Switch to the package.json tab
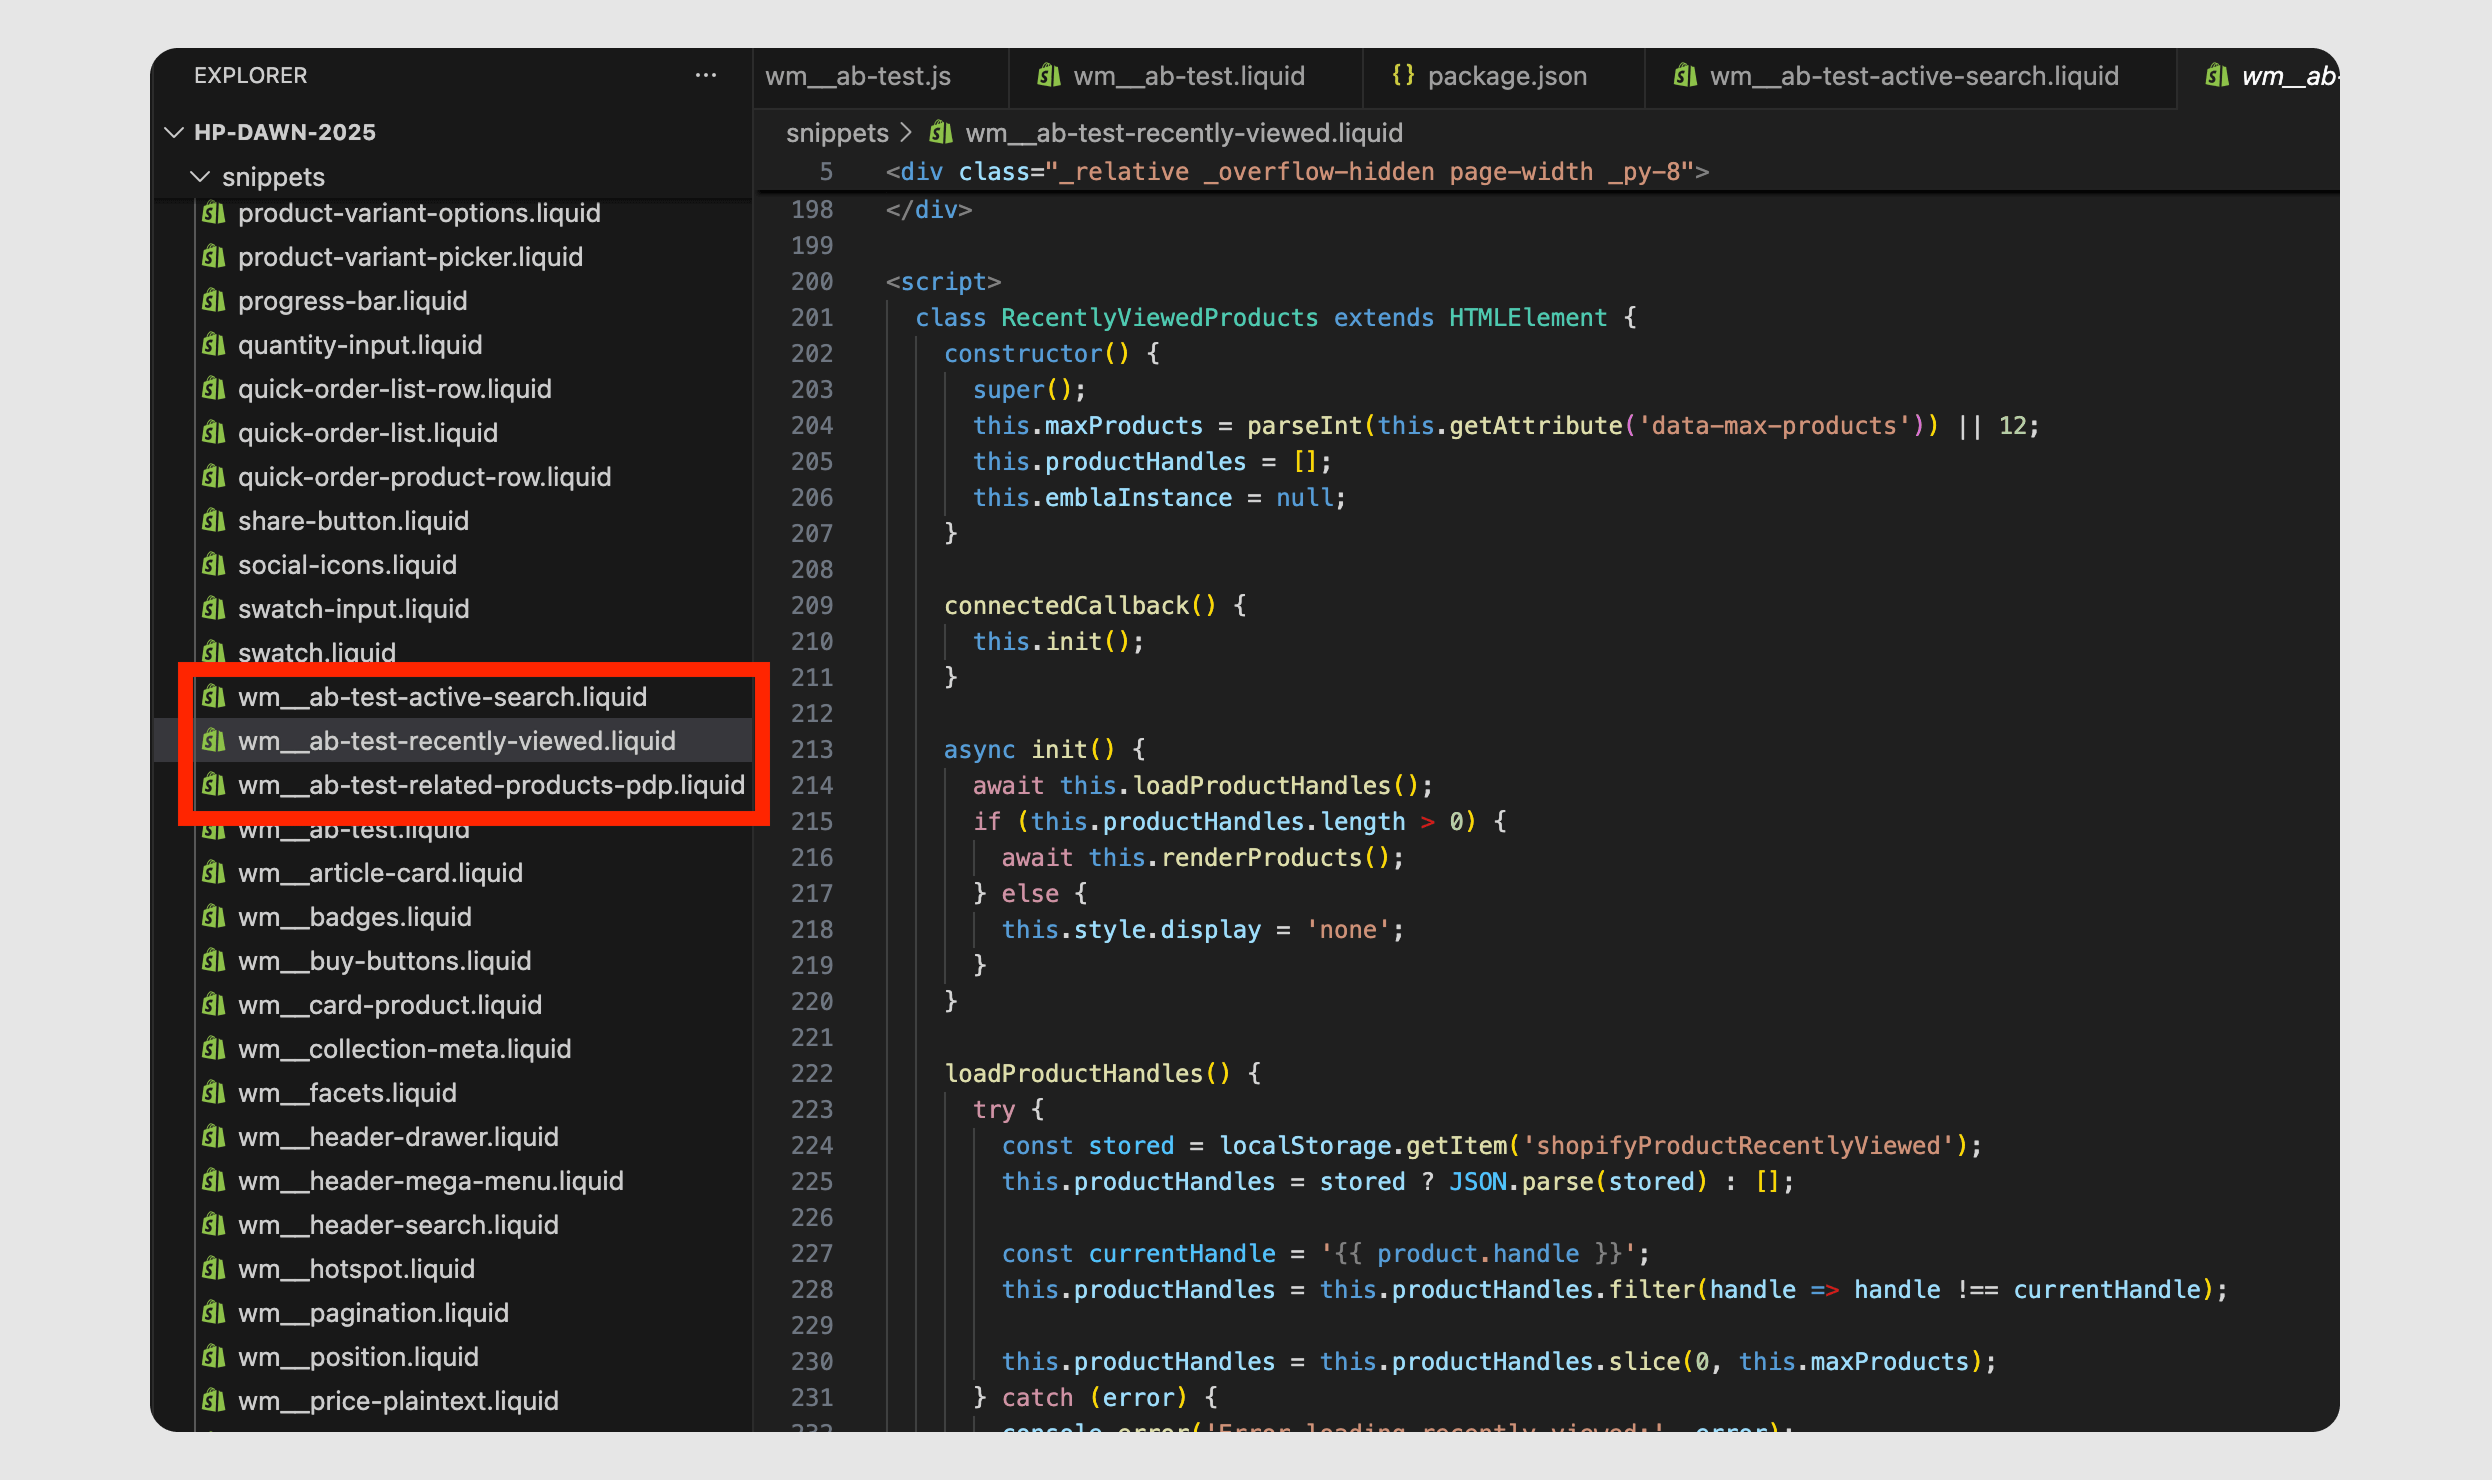2492x1480 pixels. 1506,76
